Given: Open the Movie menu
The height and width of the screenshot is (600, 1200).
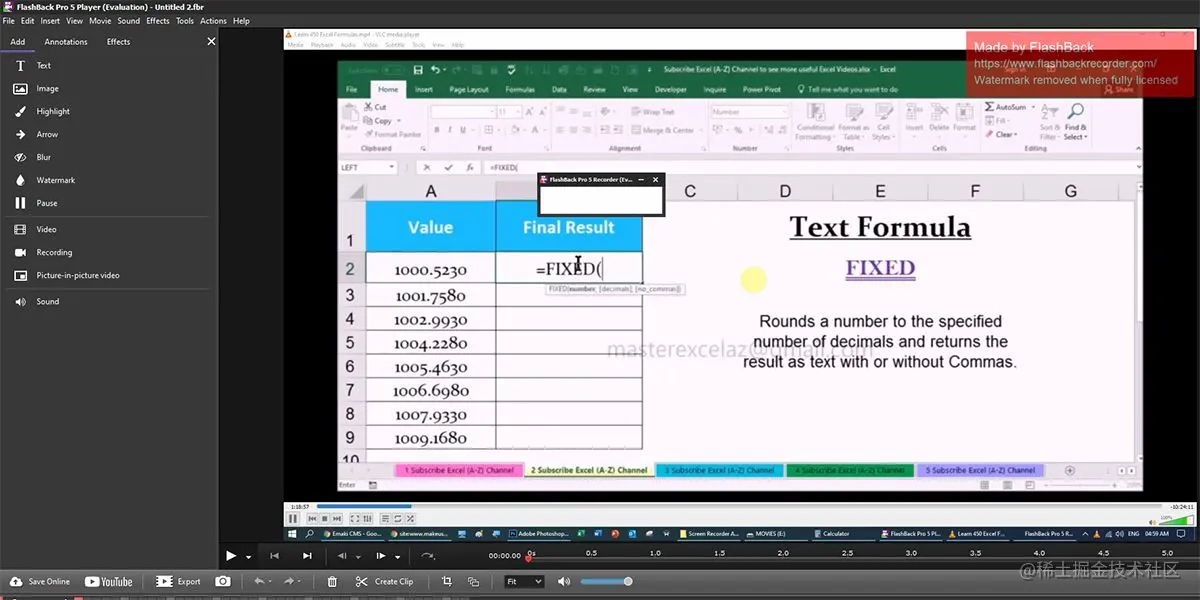Looking at the screenshot, I should tap(100, 21).
